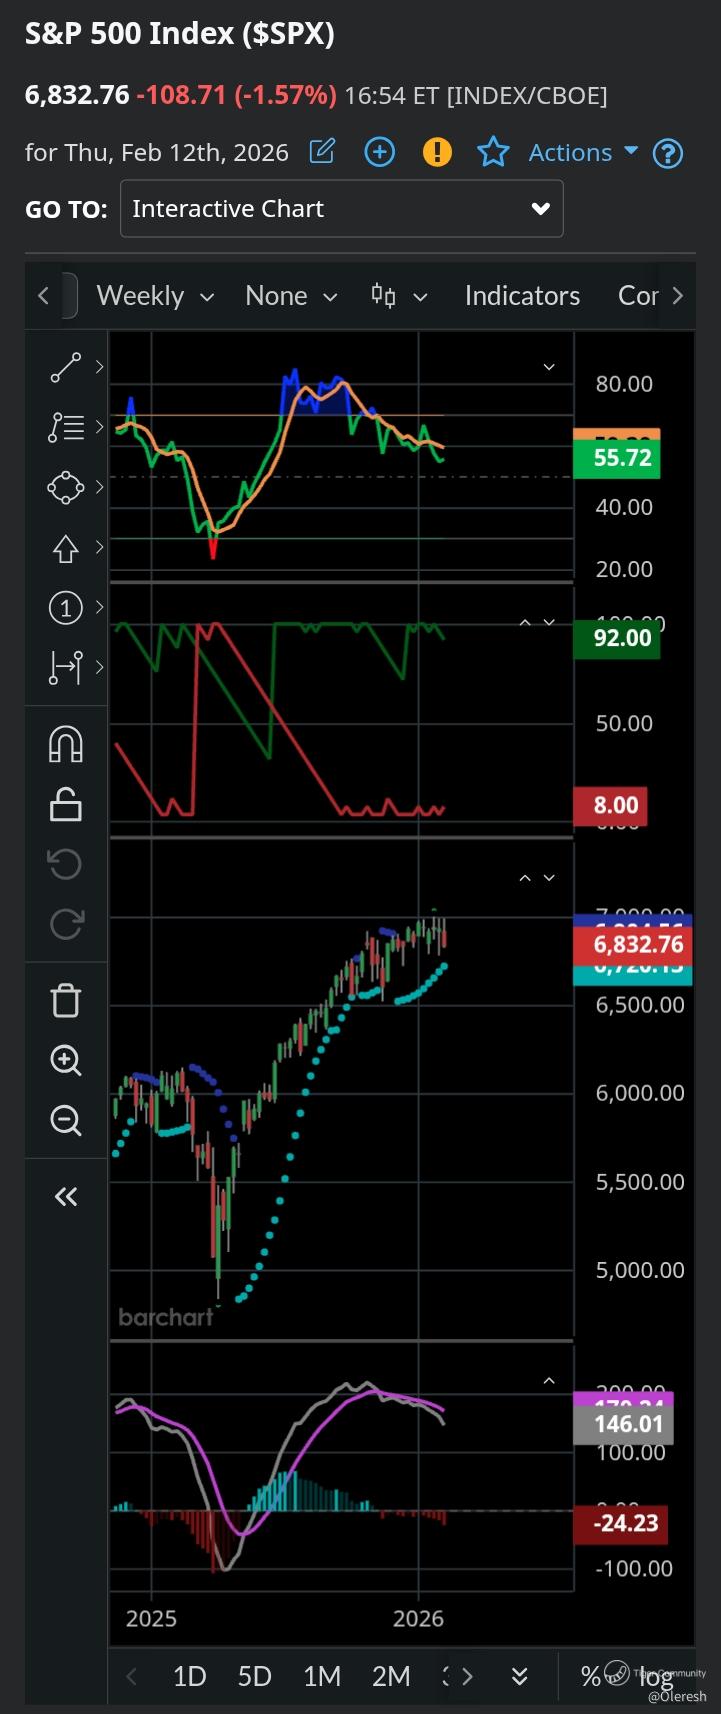Screen dimensions: 721x1714
Task: Move the price pane up
Action: [525, 878]
